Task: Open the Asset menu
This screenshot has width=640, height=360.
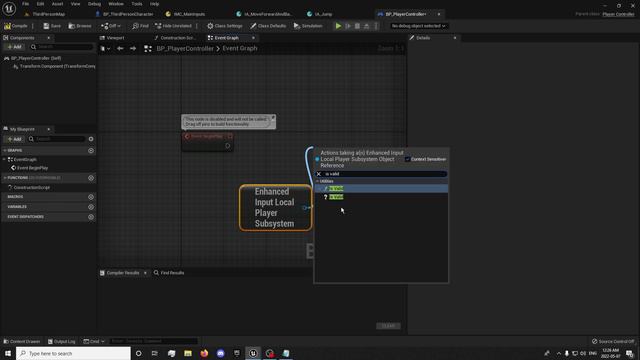Action: click(58, 4)
